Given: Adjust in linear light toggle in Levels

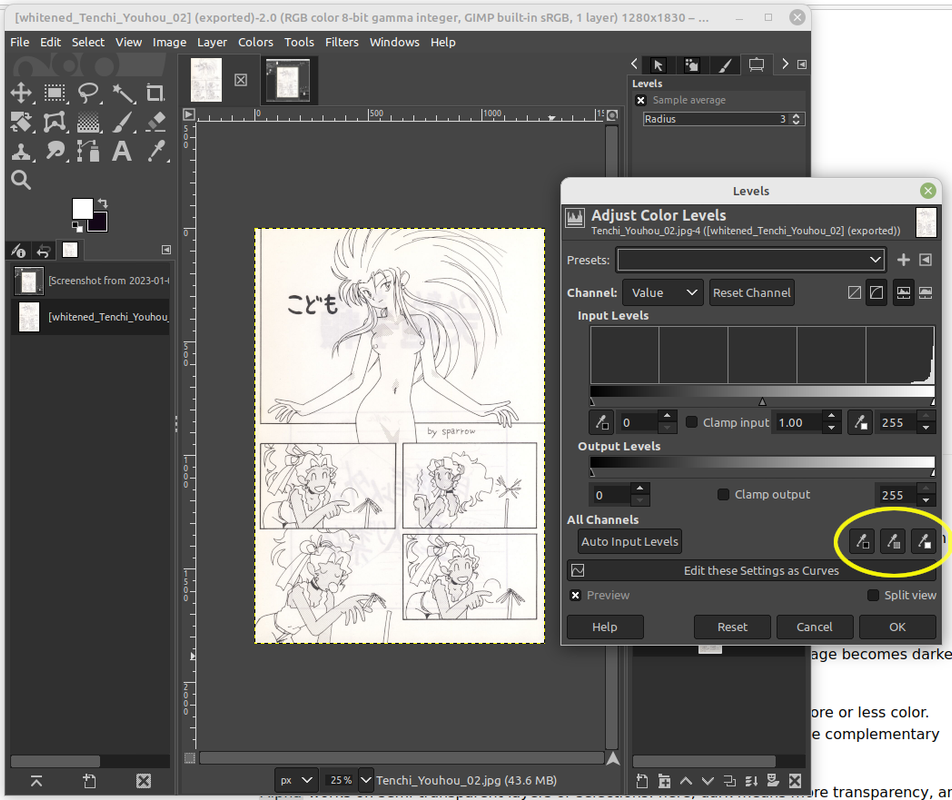Looking at the screenshot, I should (854, 293).
